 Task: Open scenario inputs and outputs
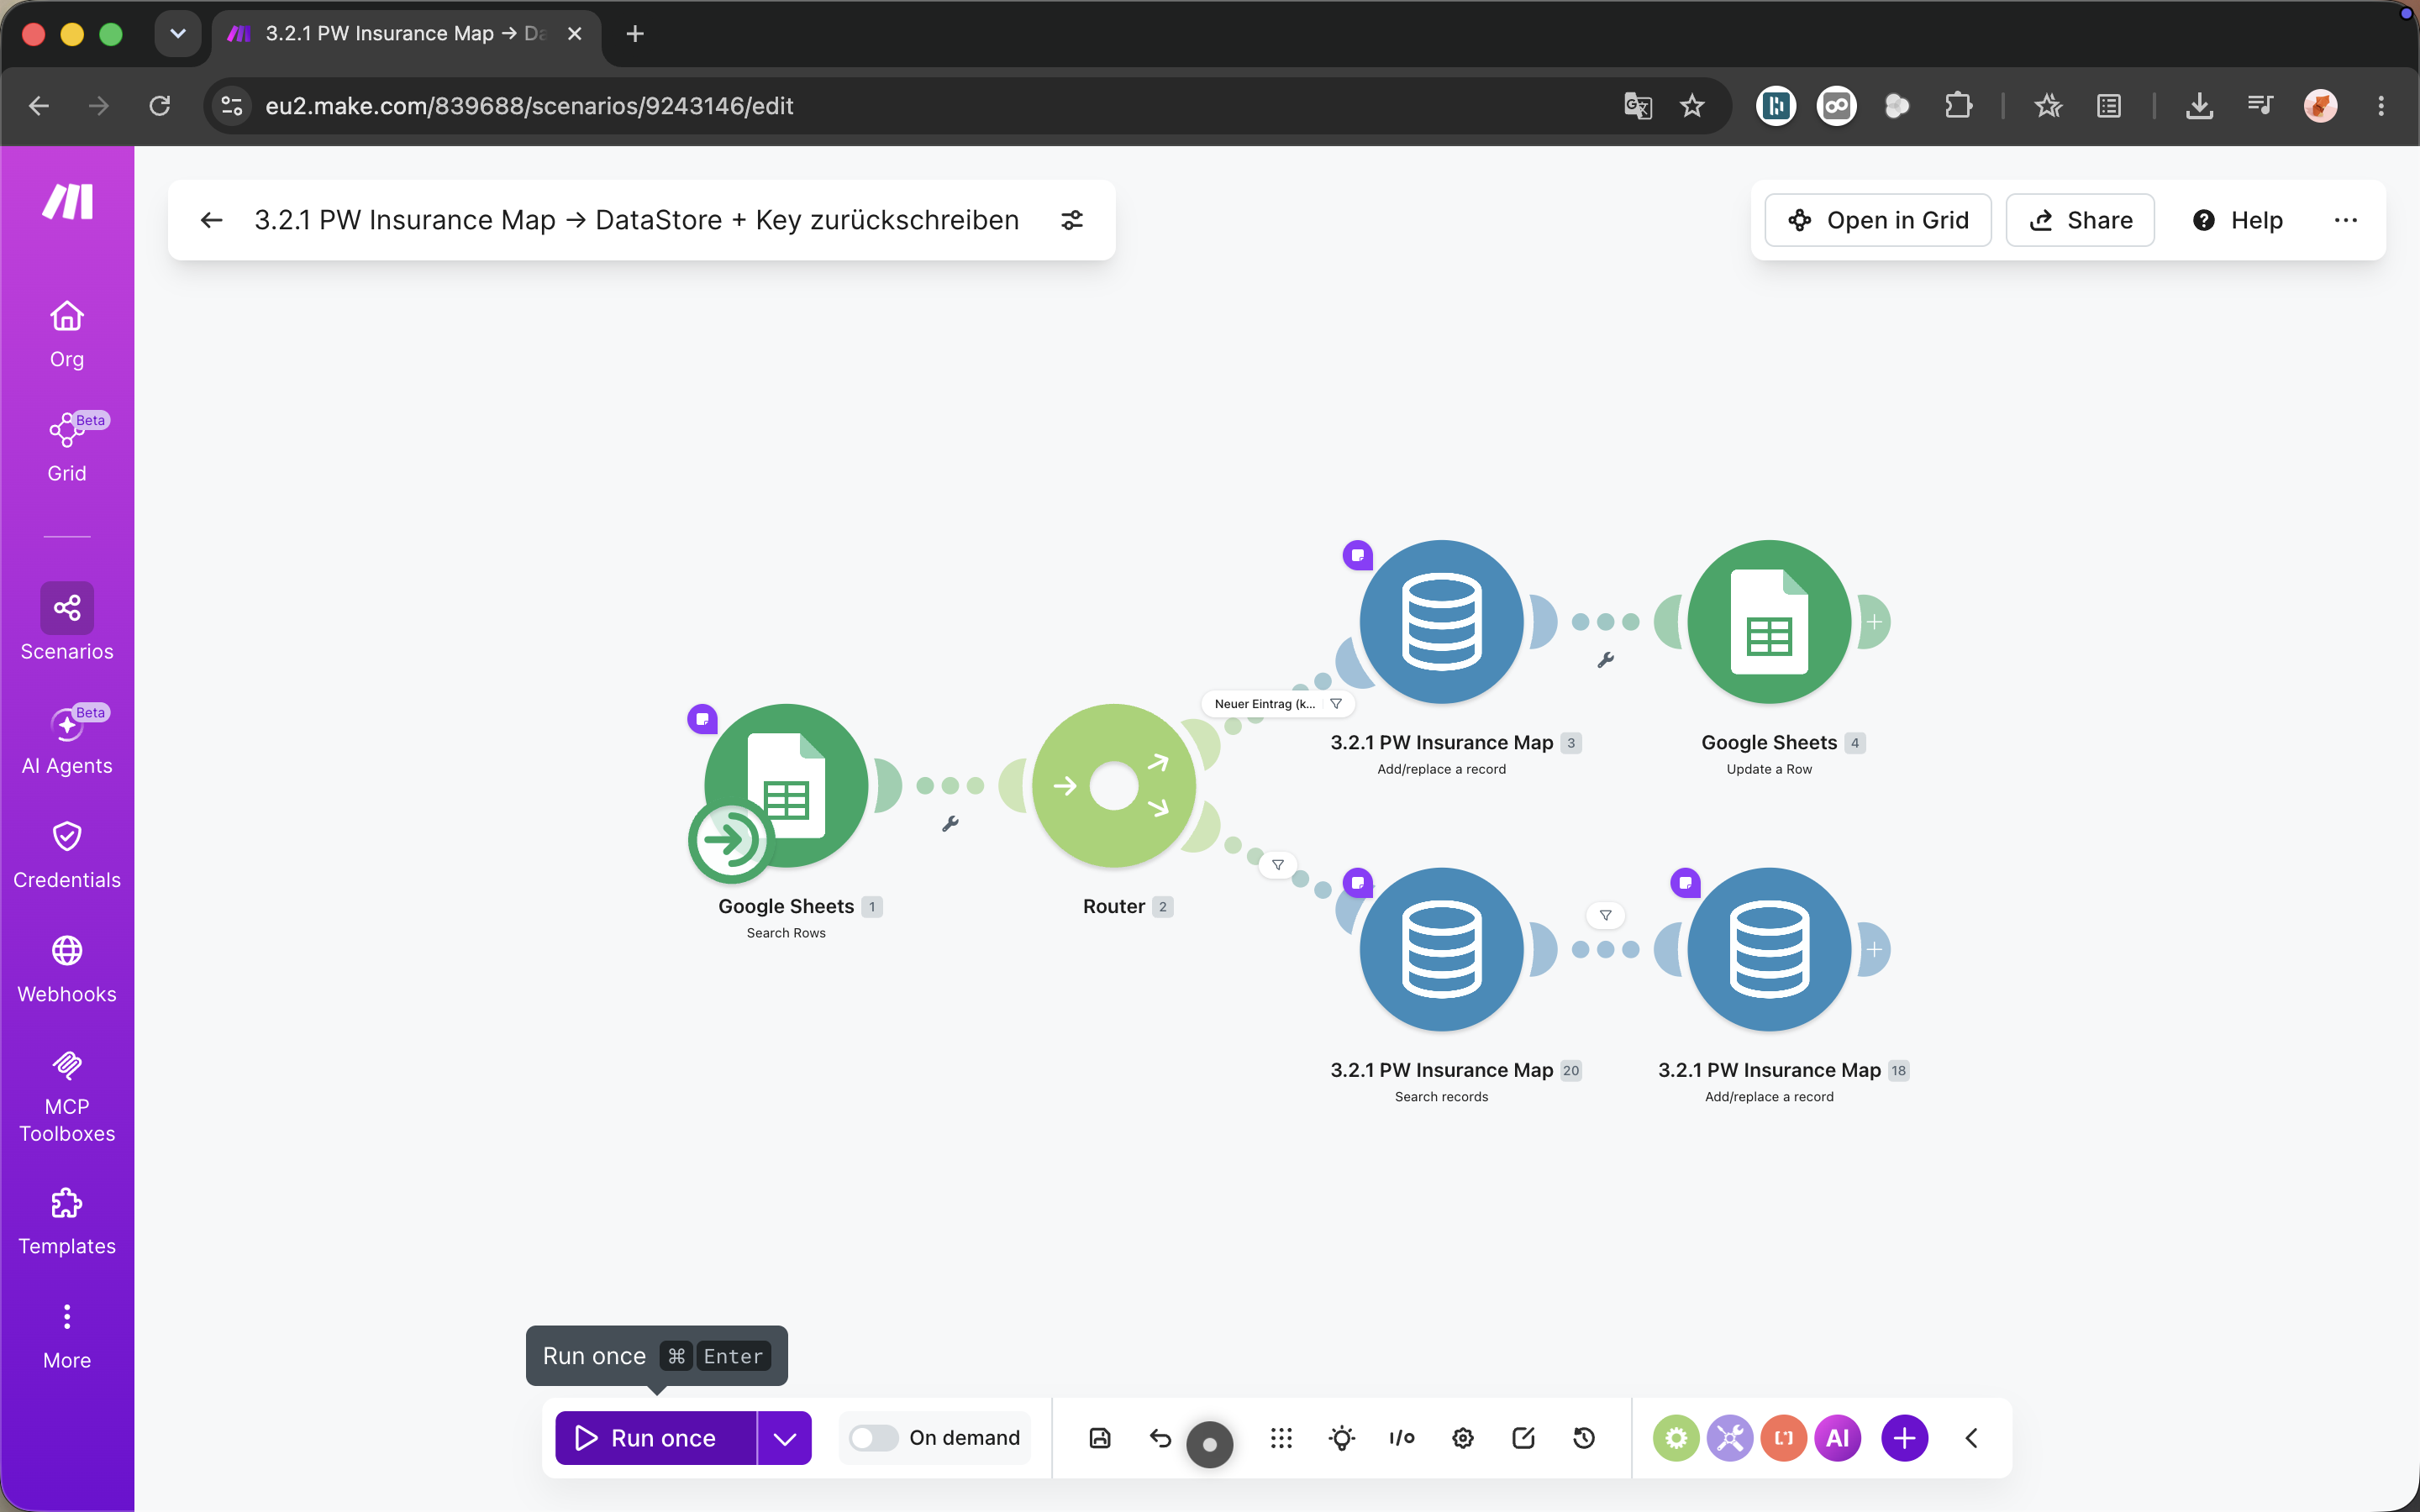point(1402,1438)
